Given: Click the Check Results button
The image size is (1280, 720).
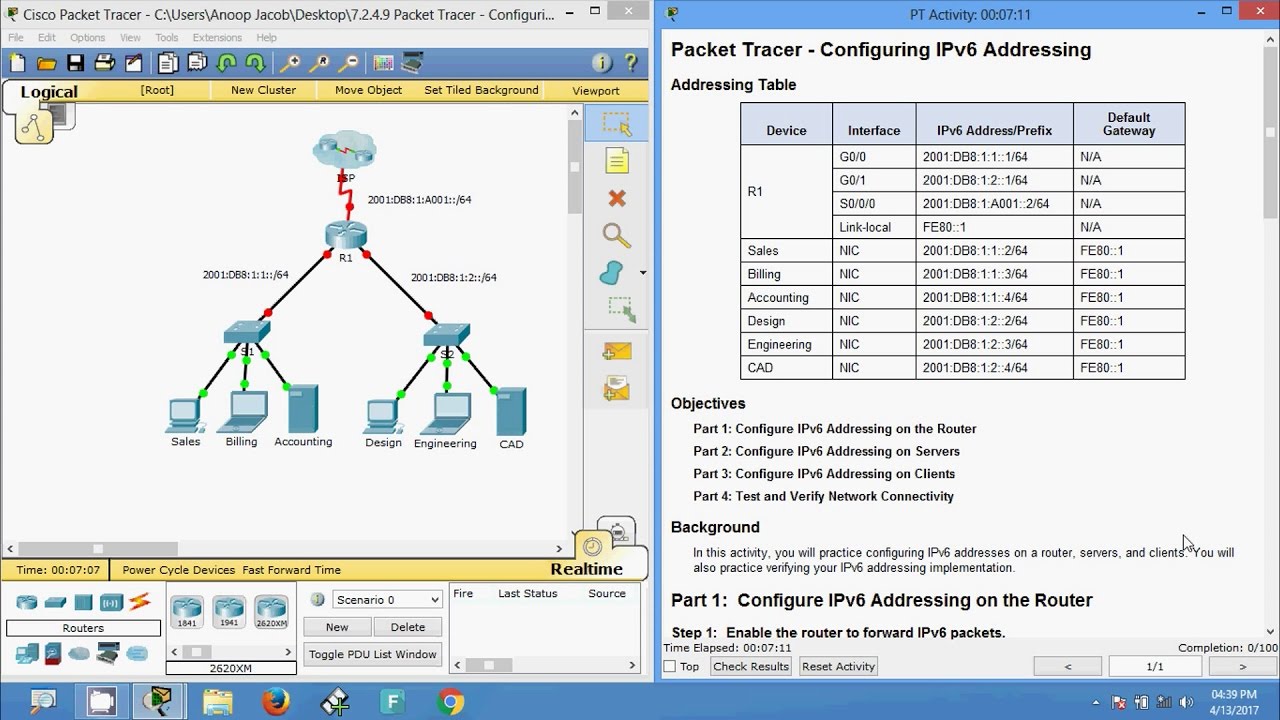Looking at the screenshot, I should 751,666.
